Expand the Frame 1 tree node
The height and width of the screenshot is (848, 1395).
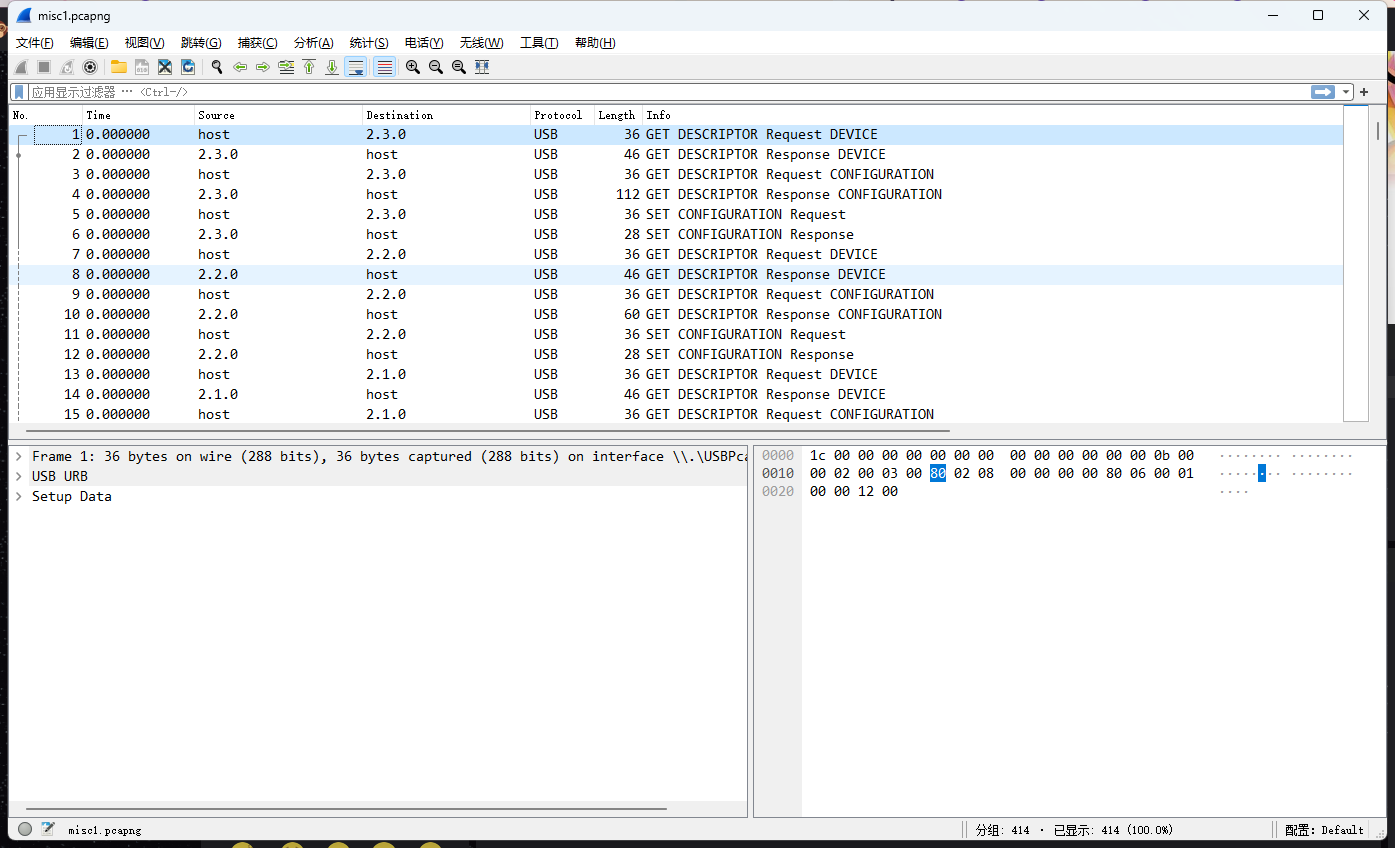(x=19, y=457)
